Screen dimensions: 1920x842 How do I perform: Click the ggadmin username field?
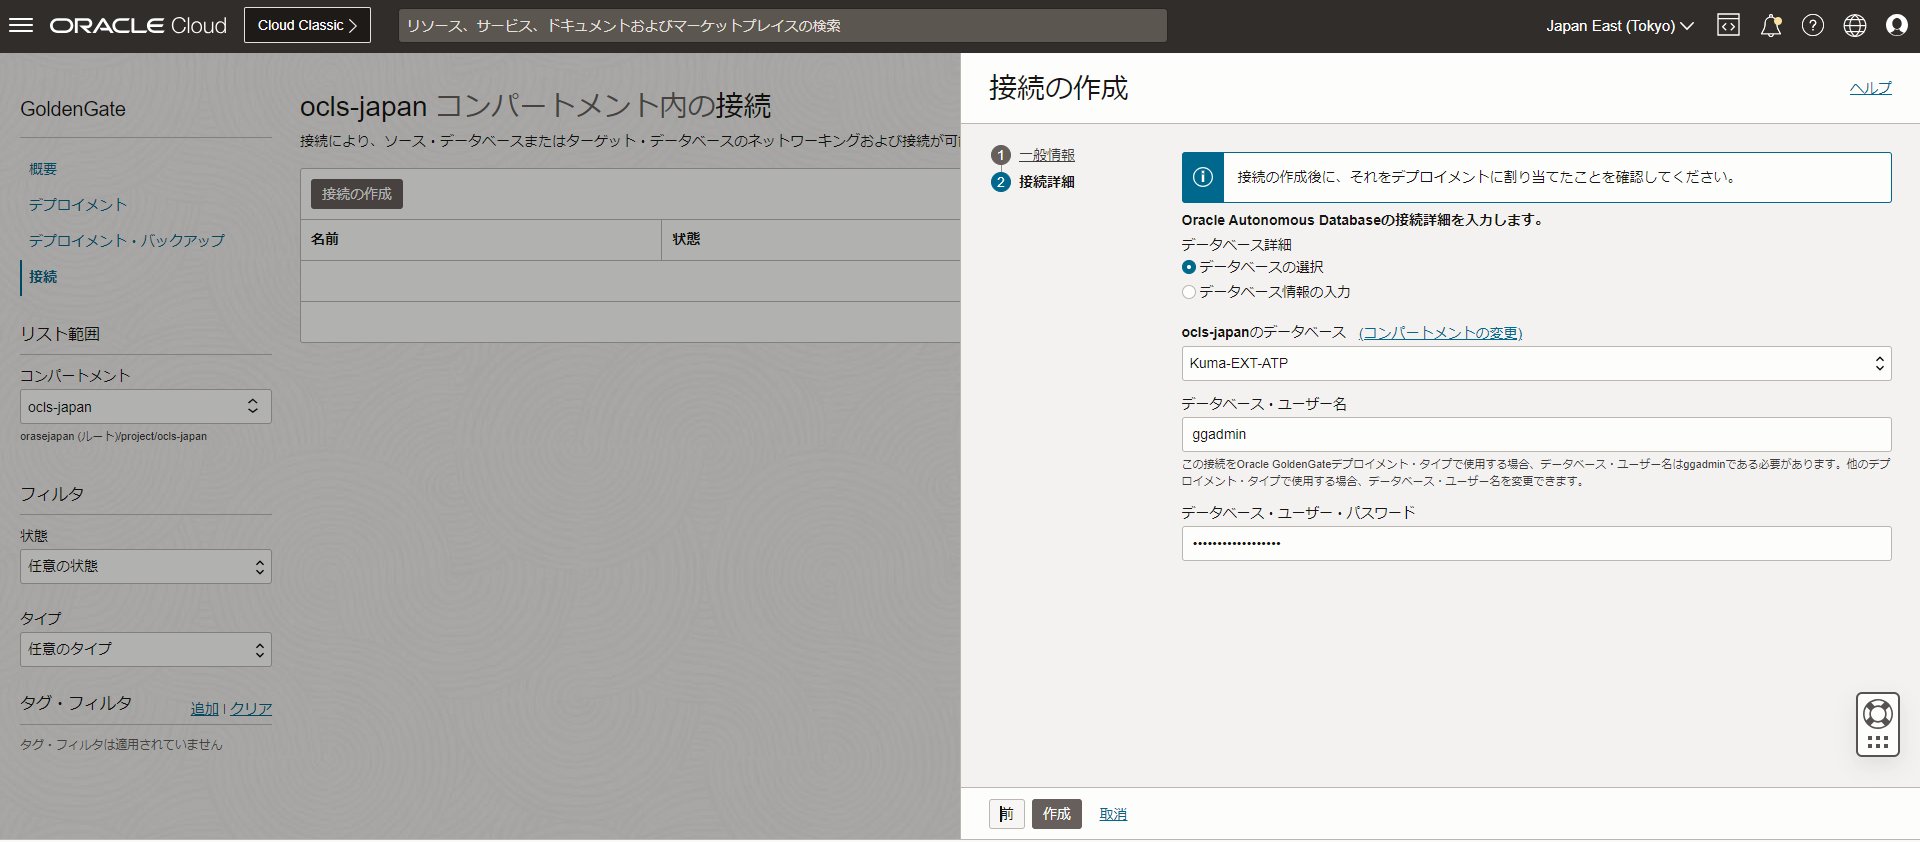1536,435
